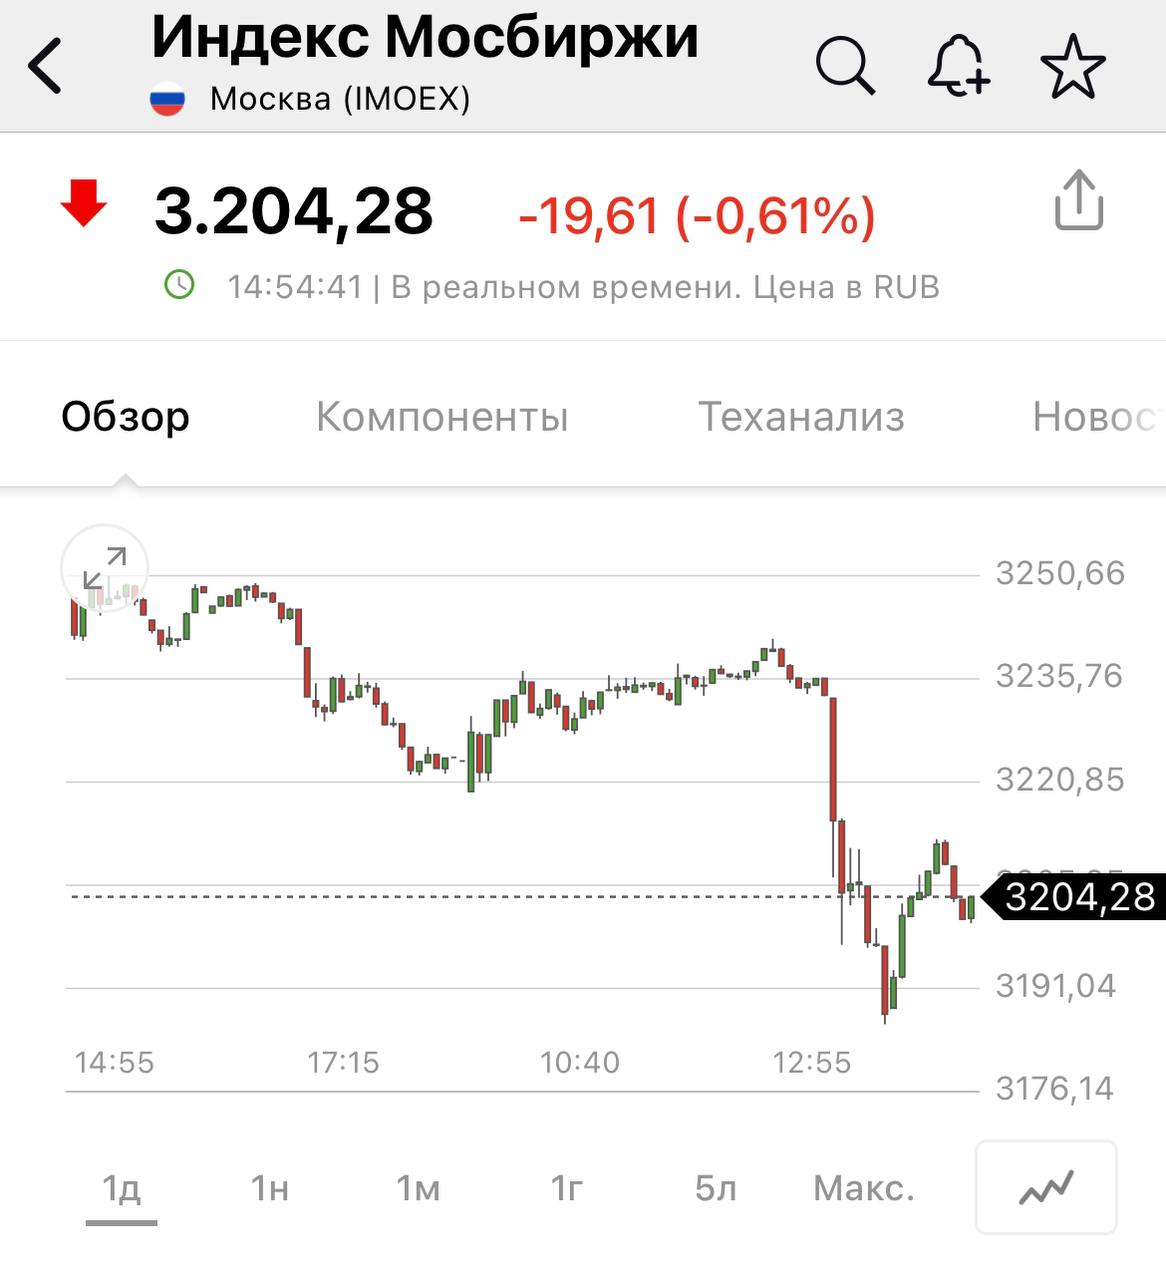Select the 1д chart period
The height and width of the screenshot is (1280, 1166).
(x=121, y=1189)
